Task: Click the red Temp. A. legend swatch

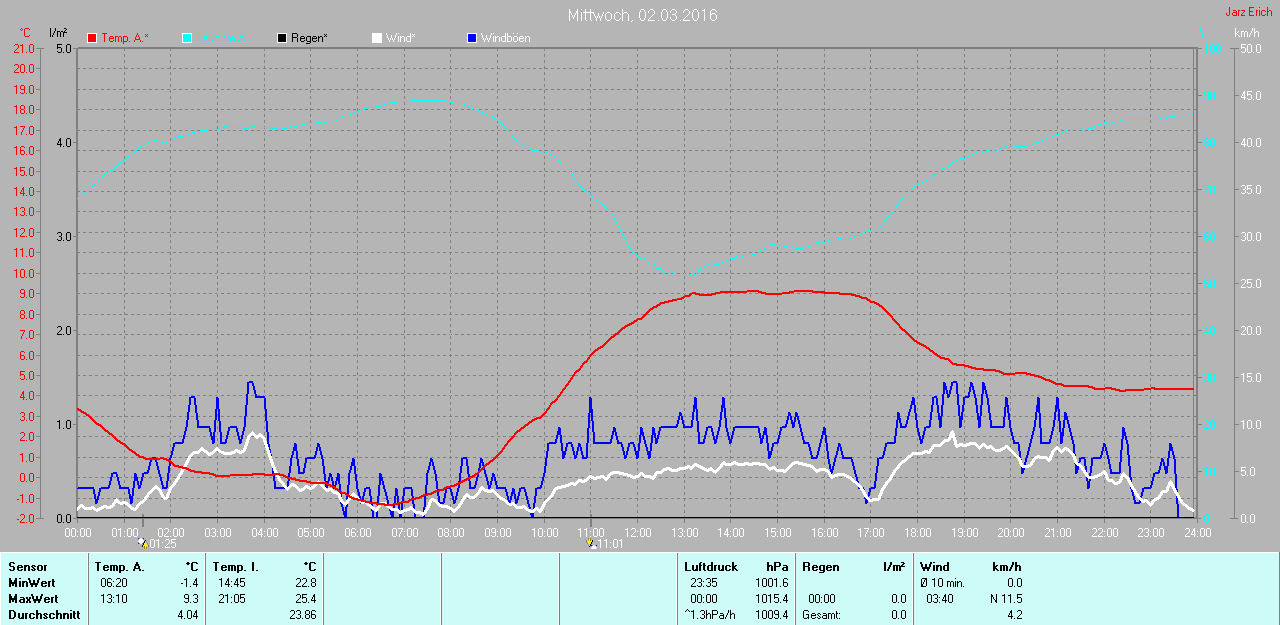Action: (x=93, y=38)
